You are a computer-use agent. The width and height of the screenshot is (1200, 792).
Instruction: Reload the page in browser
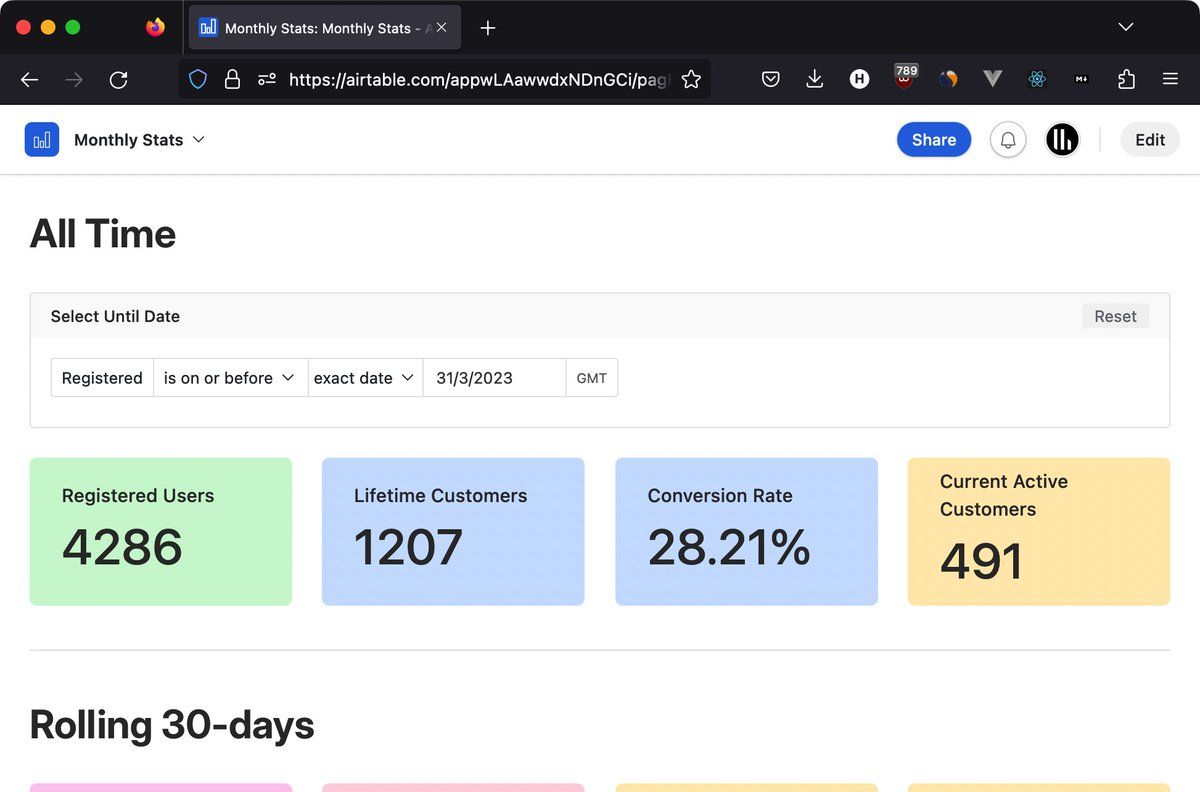(x=118, y=80)
